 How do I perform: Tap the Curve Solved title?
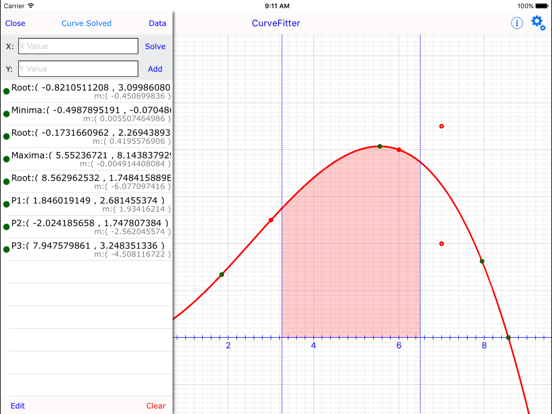pyautogui.click(x=86, y=23)
